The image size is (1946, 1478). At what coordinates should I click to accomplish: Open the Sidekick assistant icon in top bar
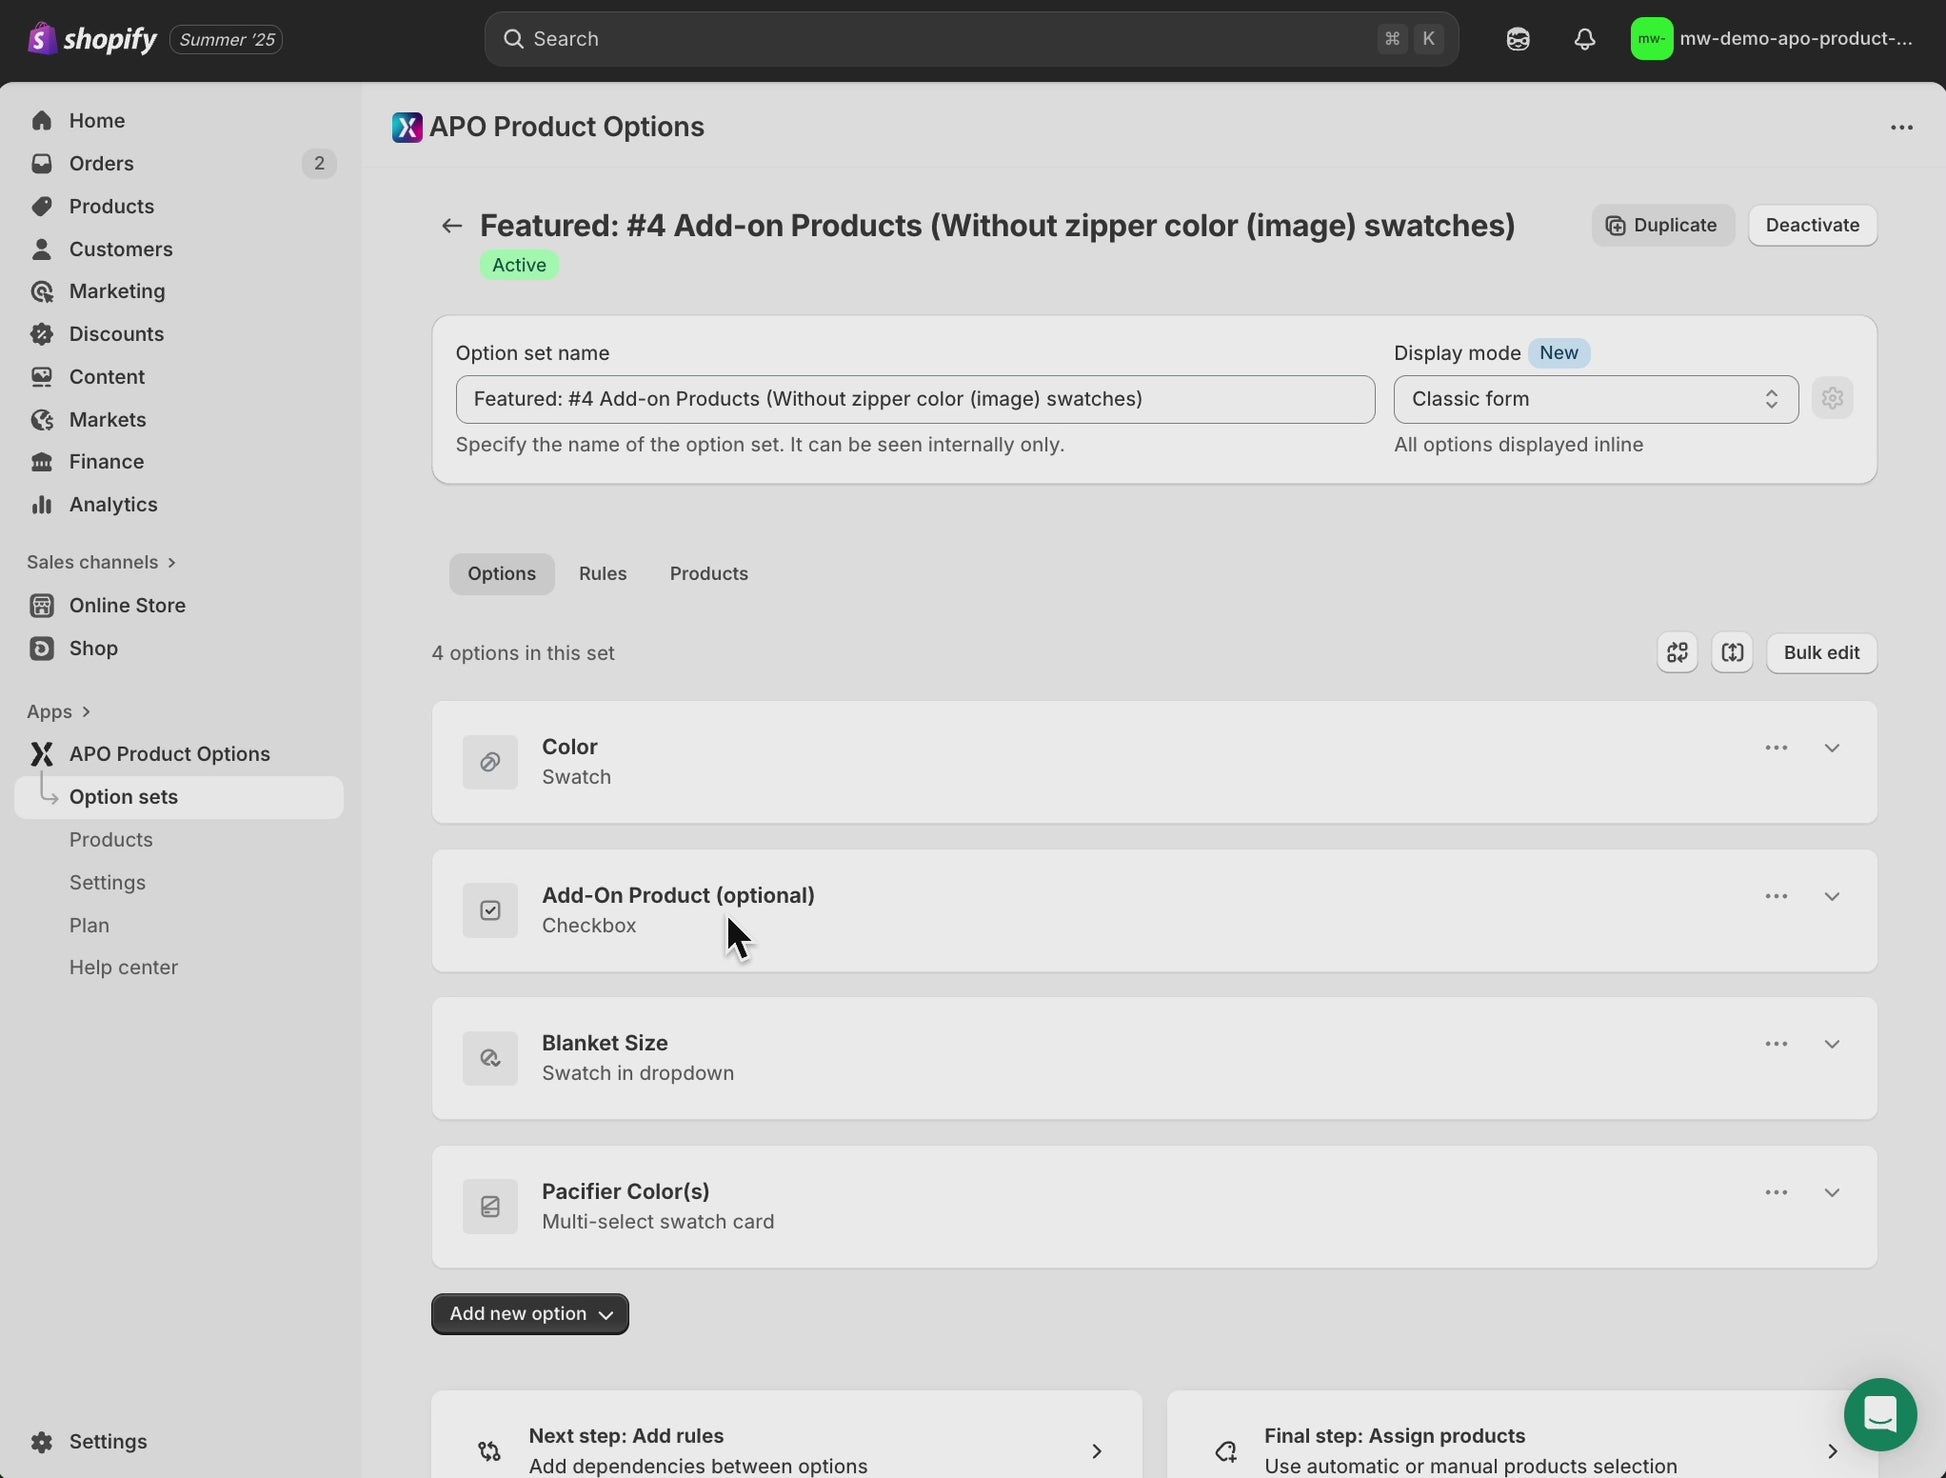pyautogui.click(x=1518, y=39)
